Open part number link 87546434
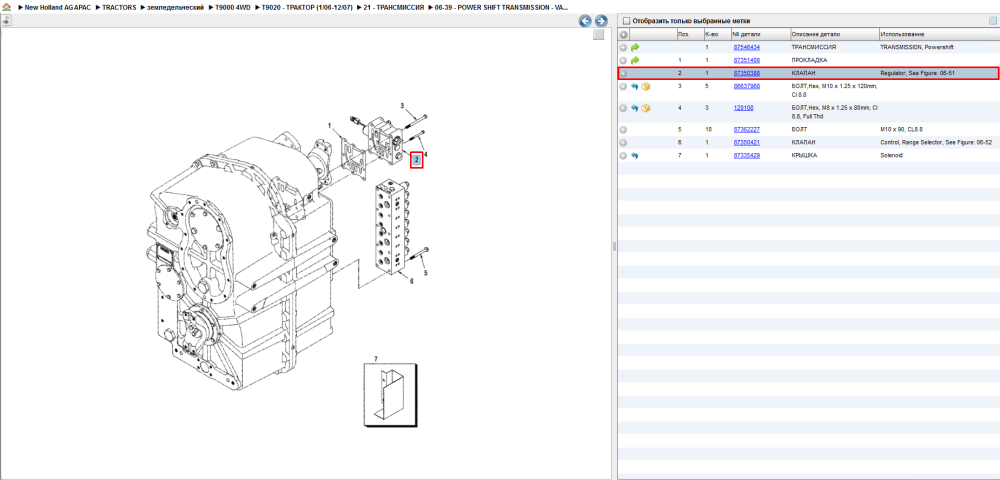This screenshot has width=1000, height=480. click(x=746, y=47)
